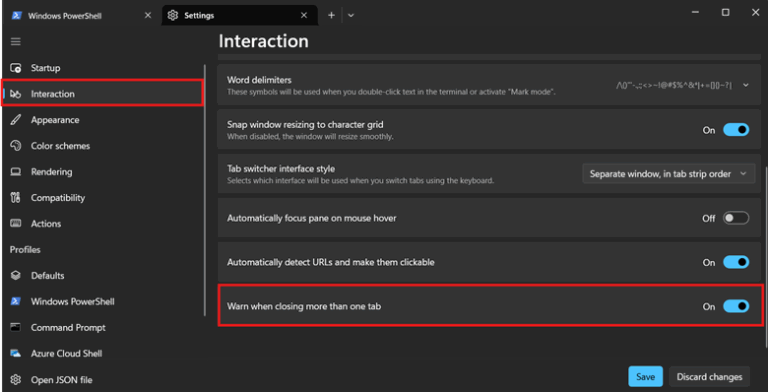Screen dimensions: 768x392
Task: Go to Startup settings page
Action: pos(103,68)
